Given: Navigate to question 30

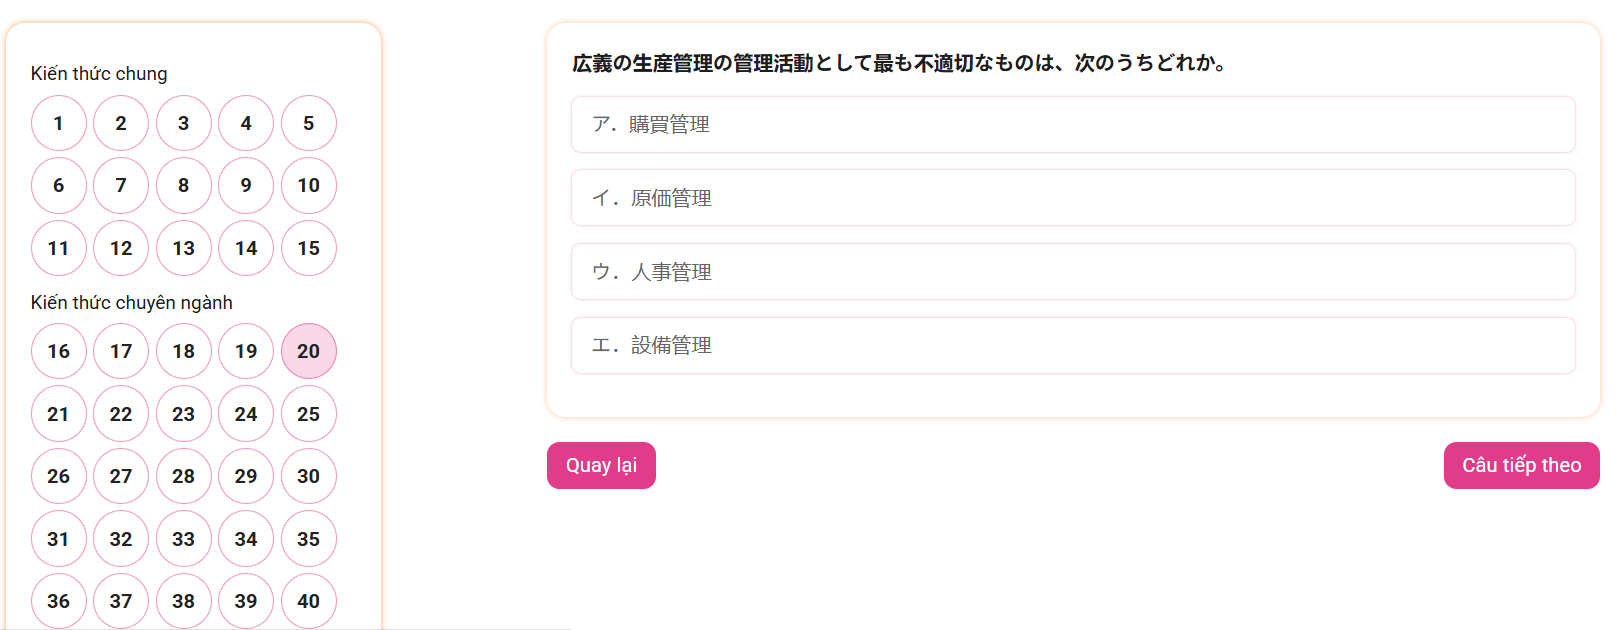Looking at the screenshot, I should point(309,476).
